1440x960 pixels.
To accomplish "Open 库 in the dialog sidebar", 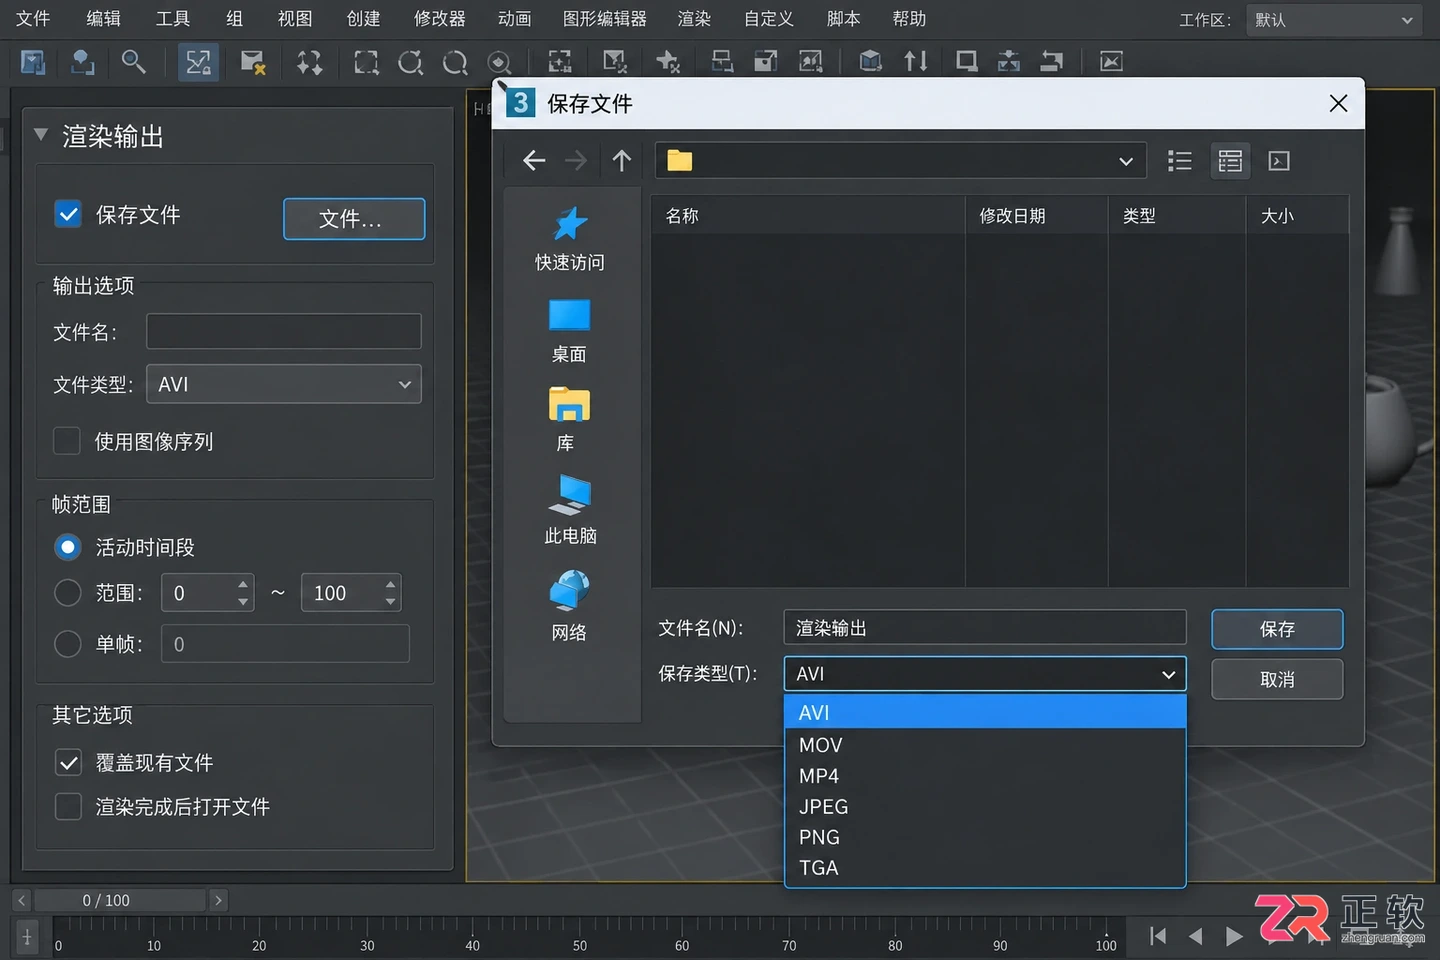I will [x=569, y=420].
